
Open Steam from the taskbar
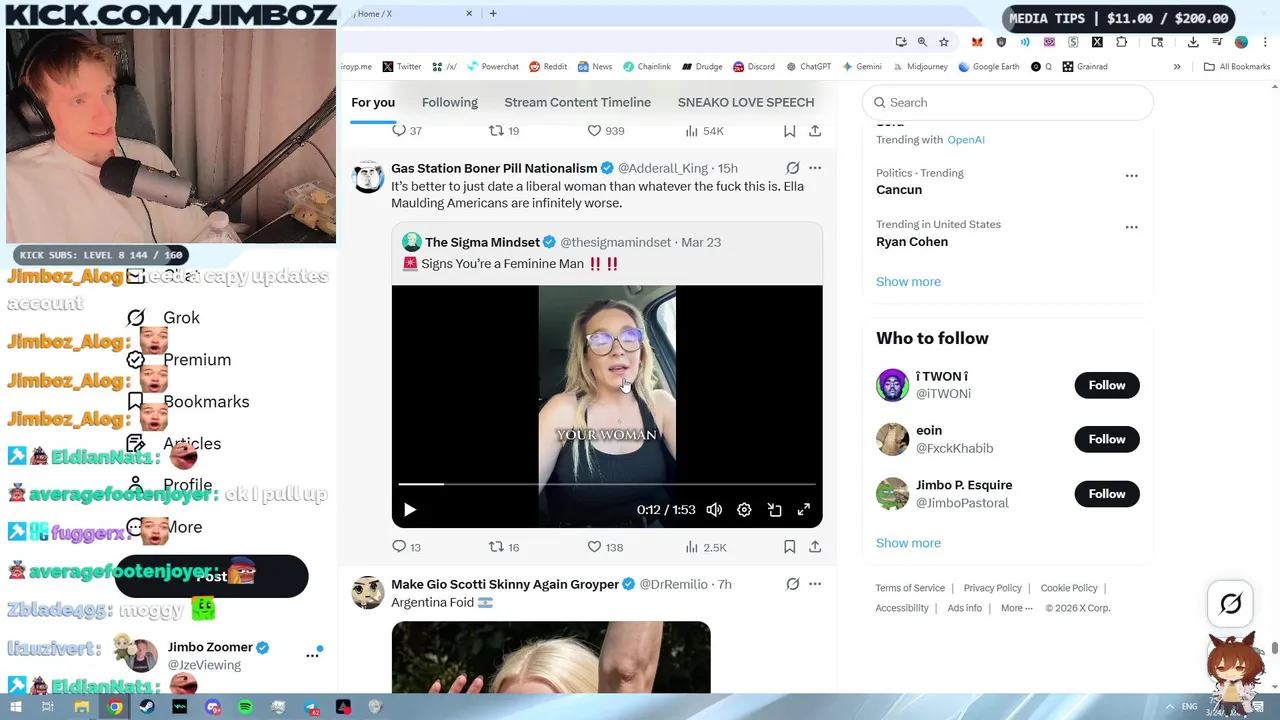coord(147,707)
